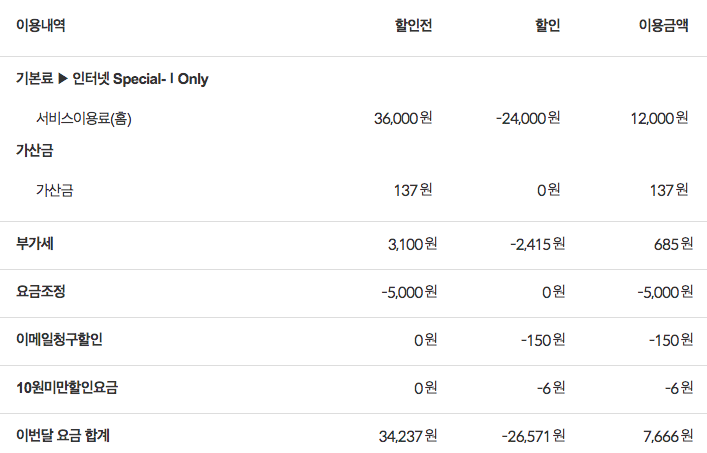Click the 서비스이용료(홈) row label
707x453 pixels.
(x=84, y=118)
